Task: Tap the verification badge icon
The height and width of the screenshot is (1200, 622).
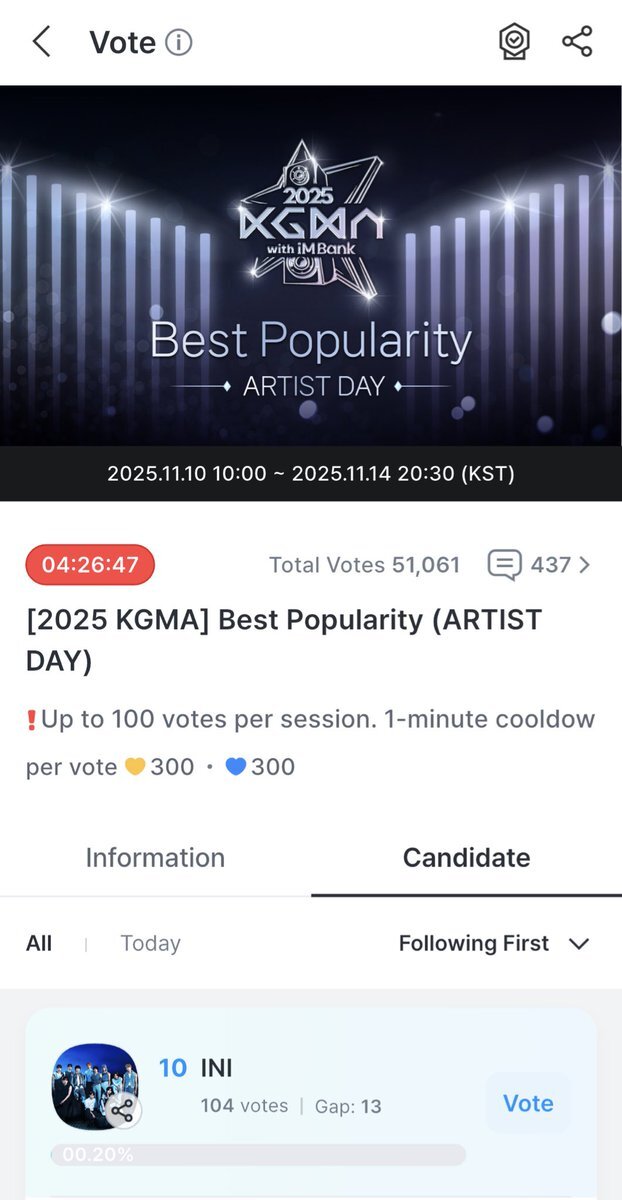Action: (514, 42)
